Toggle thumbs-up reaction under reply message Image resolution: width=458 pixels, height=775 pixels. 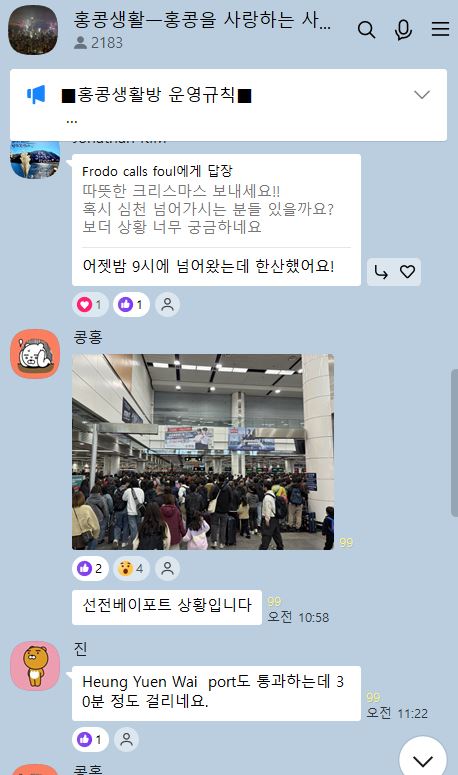pyautogui.click(x=131, y=304)
